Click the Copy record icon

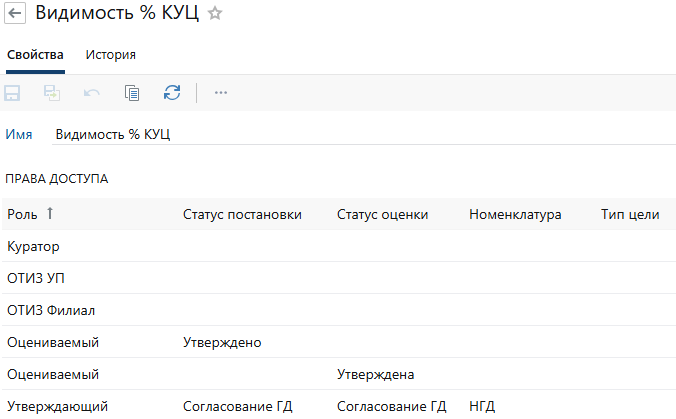[x=132, y=93]
